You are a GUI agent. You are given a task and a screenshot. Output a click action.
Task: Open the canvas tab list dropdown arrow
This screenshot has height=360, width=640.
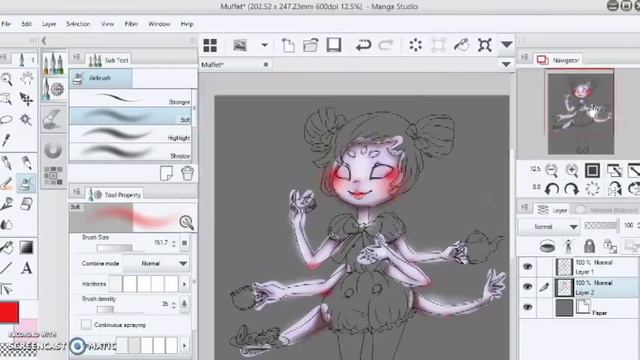click(x=506, y=64)
